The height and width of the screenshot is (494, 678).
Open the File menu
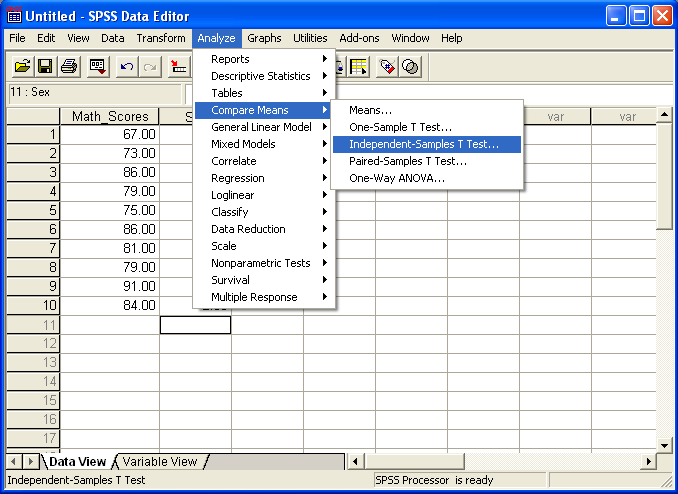pos(17,38)
